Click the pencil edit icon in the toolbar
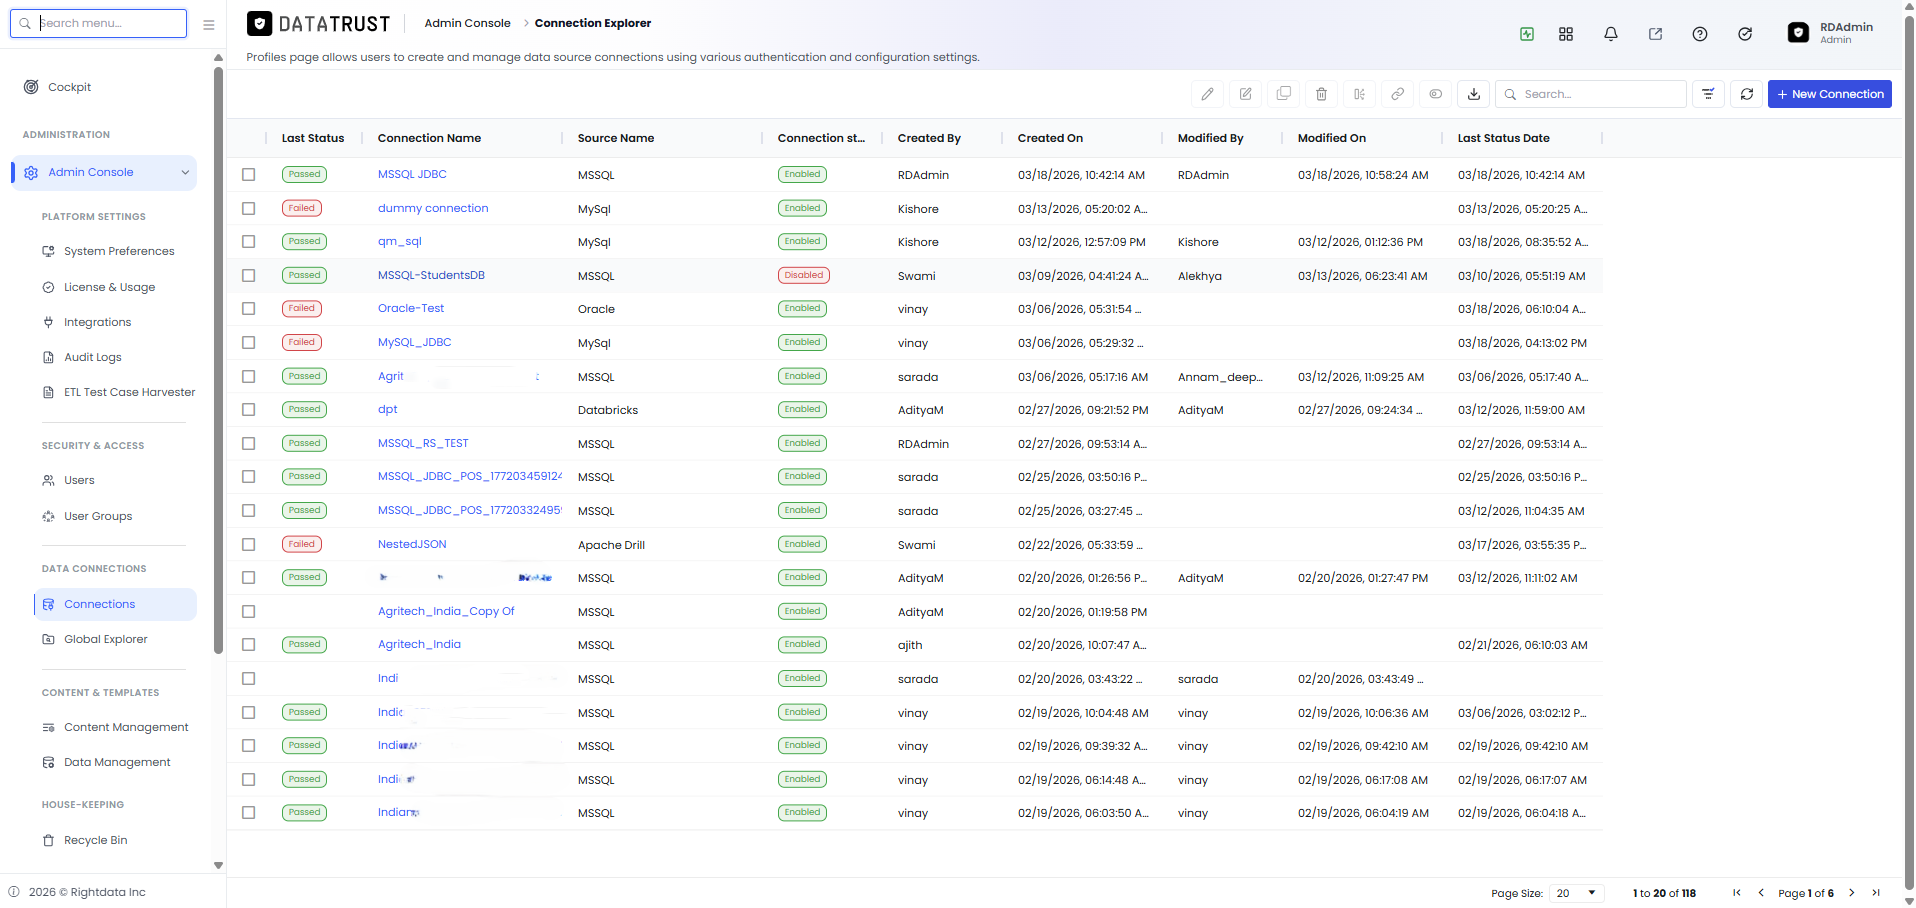This screenshot has height=908, width=1916. click(1207, 94)
